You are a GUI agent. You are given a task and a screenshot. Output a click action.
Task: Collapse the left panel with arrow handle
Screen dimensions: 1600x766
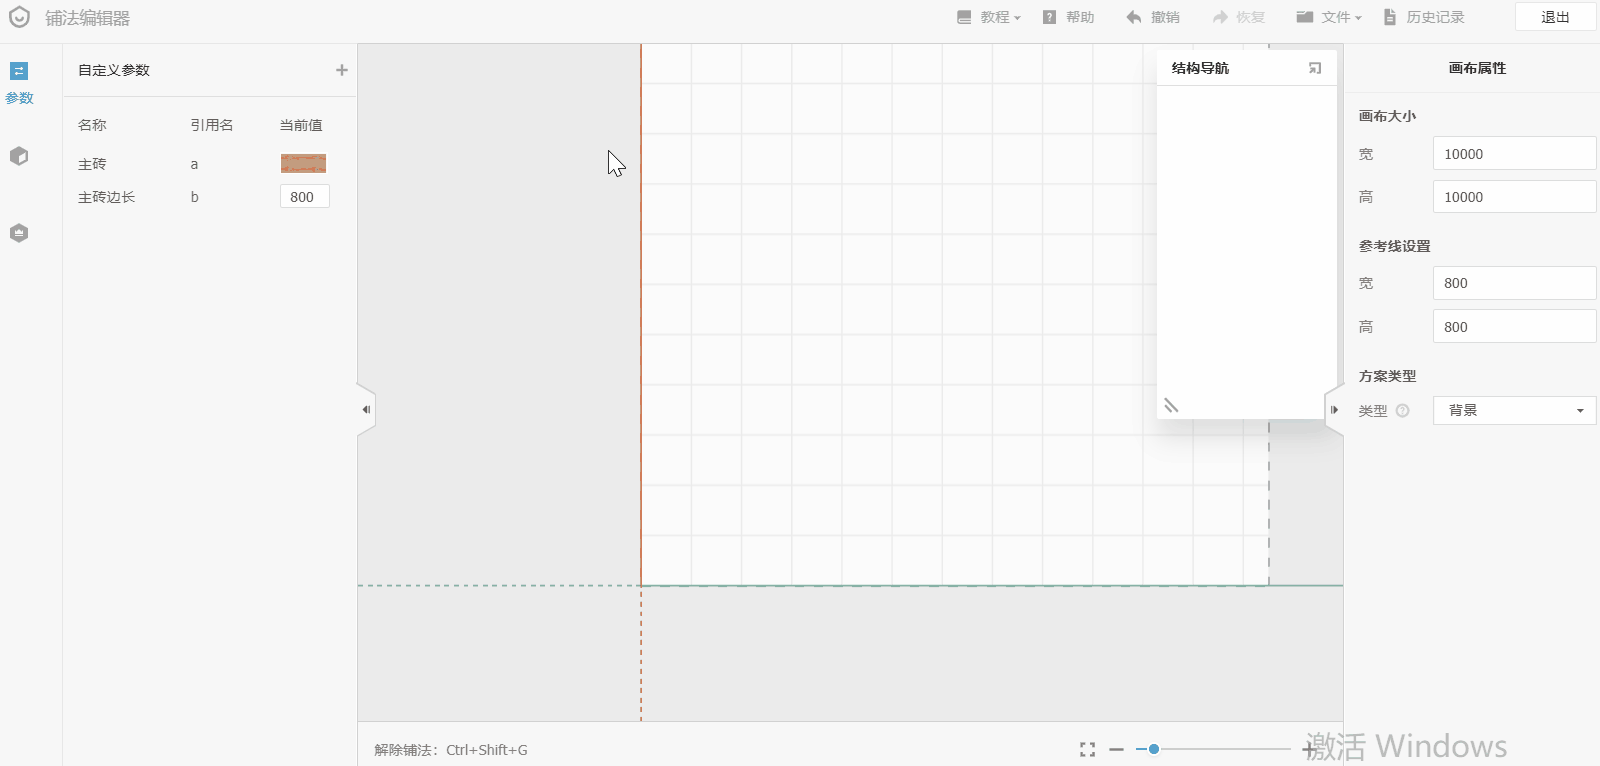coord(366,409)
